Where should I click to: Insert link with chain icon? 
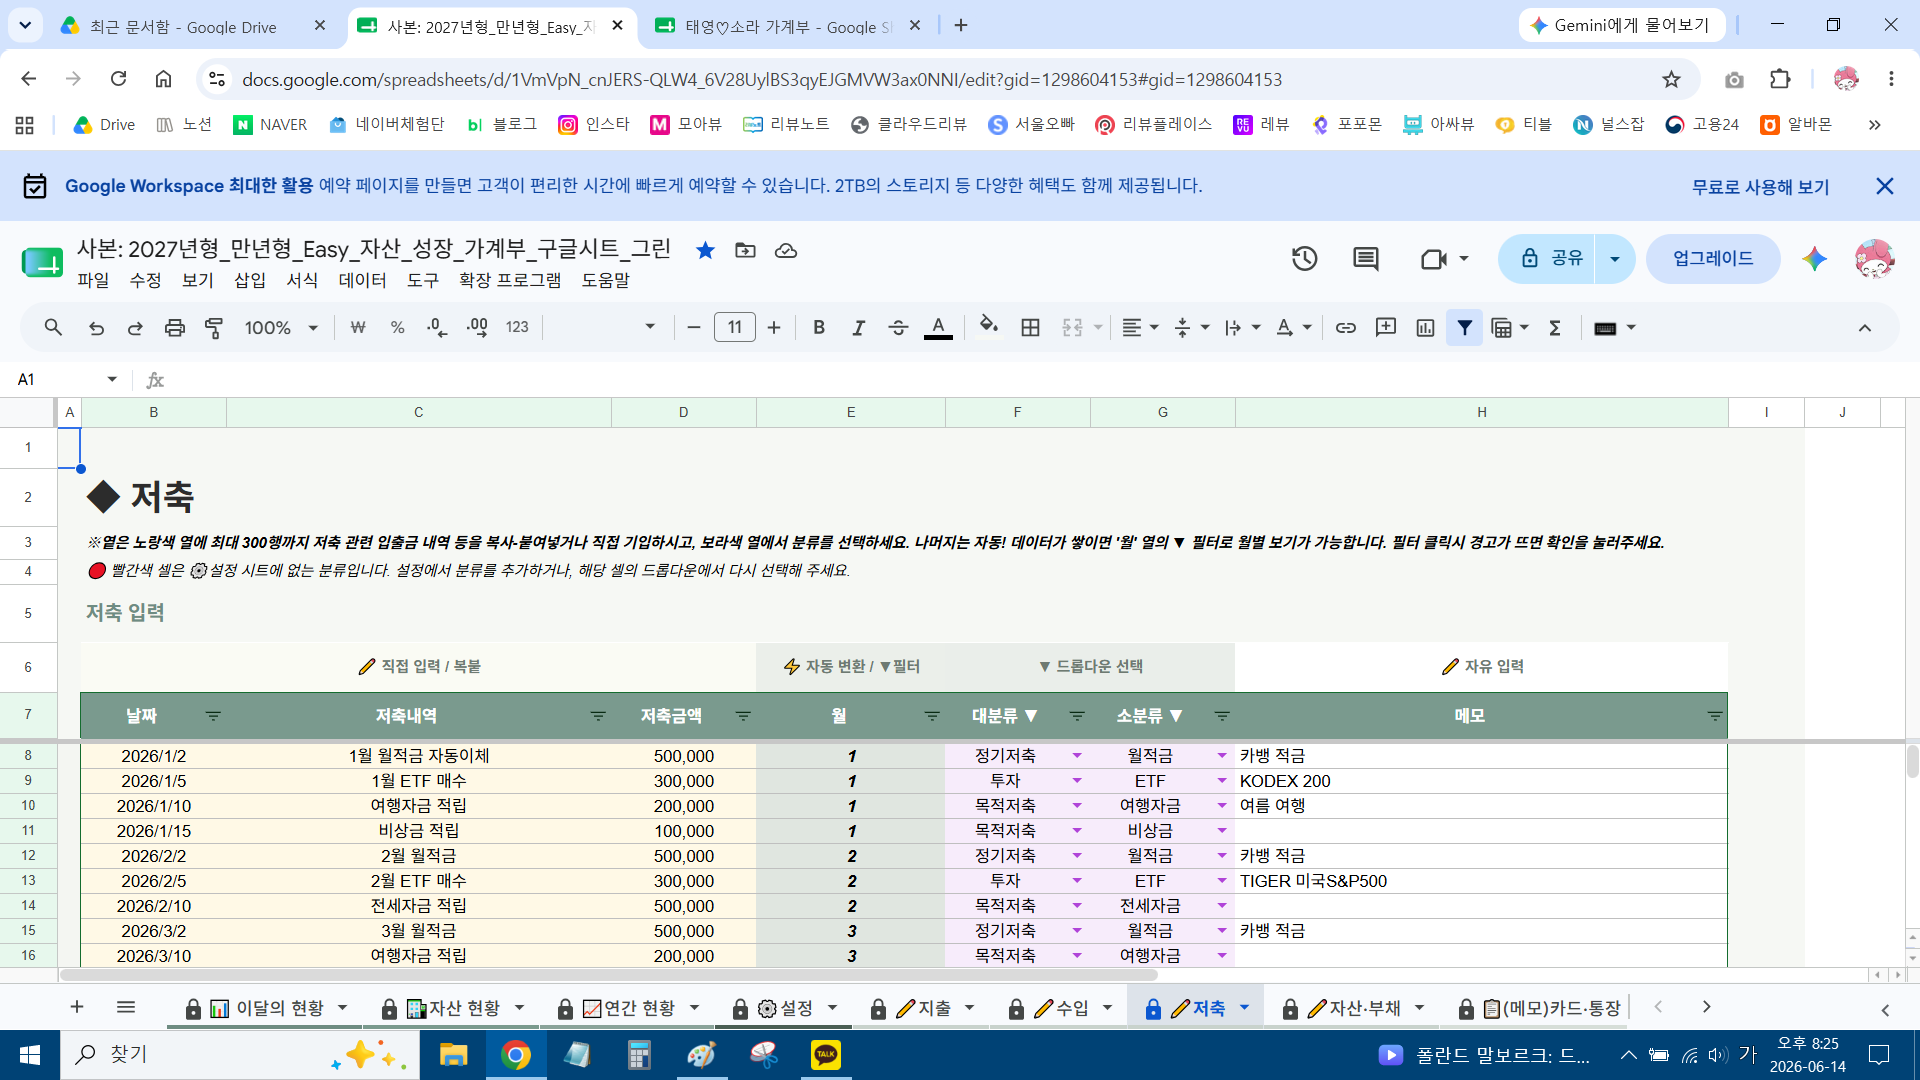pos(1346,327)
